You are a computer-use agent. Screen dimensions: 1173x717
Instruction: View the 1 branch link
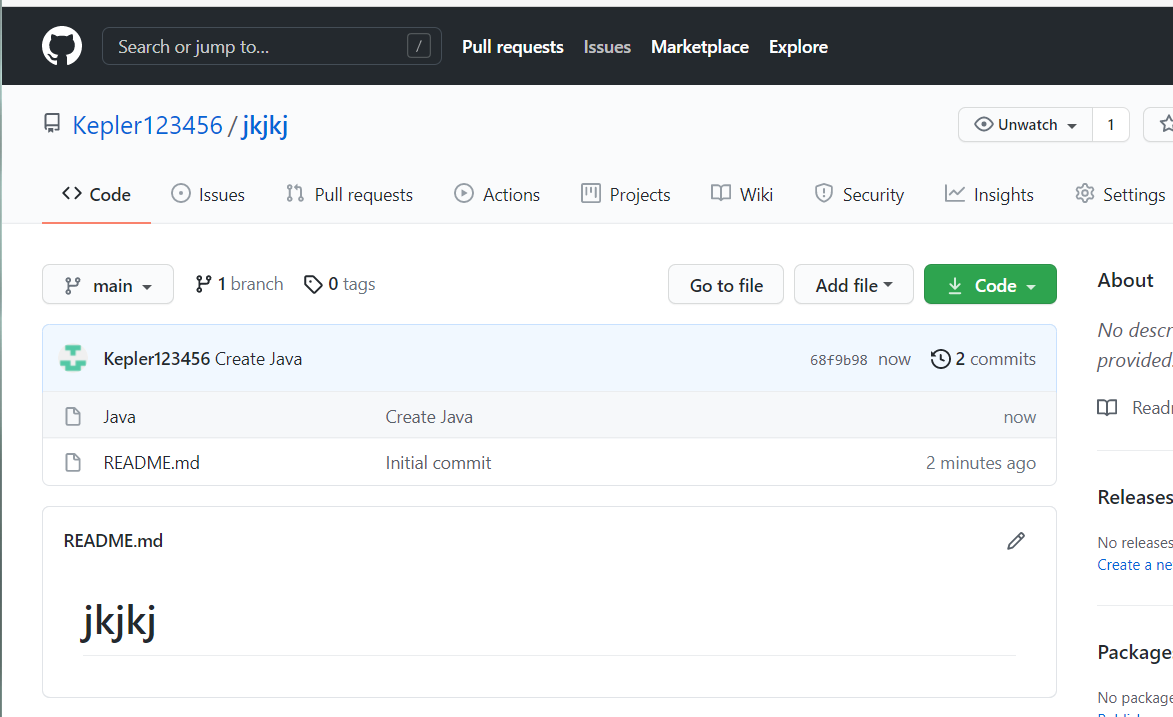point(239,284)
